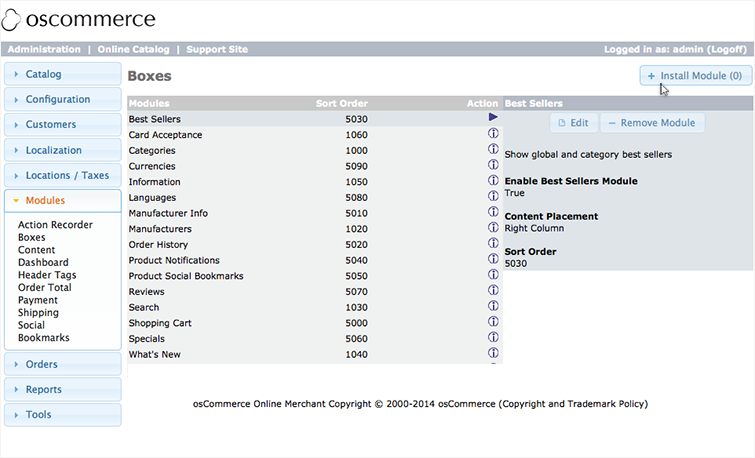Viewport: 755px width, 458px height.
Task: Expand the Localization menu section
Action: [63, 150]
